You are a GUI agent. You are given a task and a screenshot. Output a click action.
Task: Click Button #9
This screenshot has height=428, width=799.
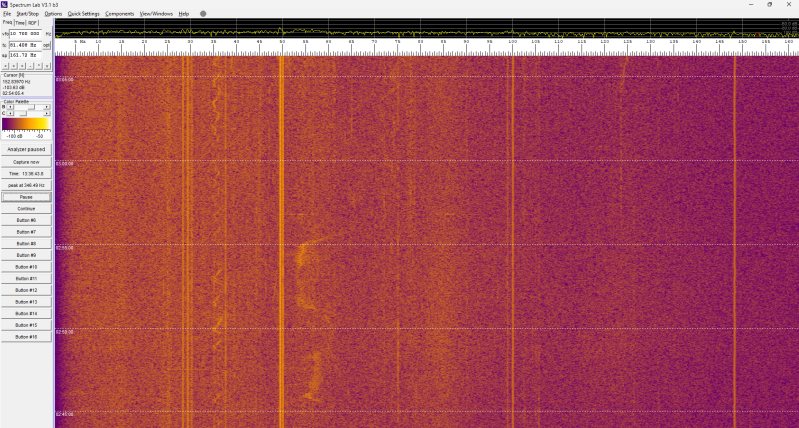click(x=26, y=255)
